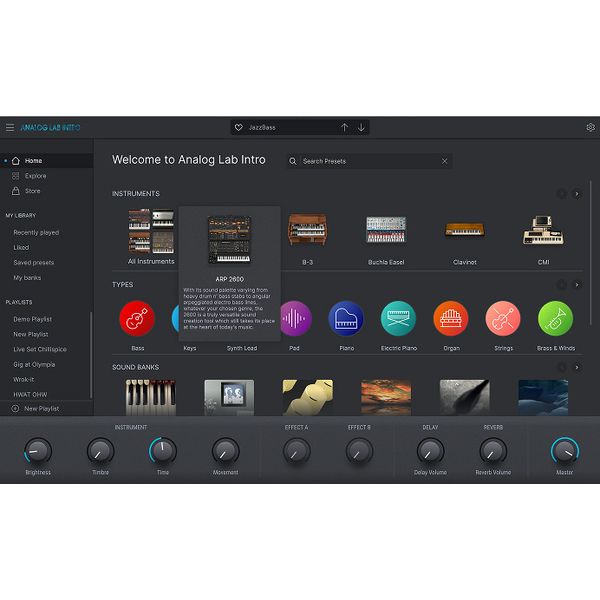The image size is (600, 600).
Task: Click the Delay Volume knob
Action: tap(430, 451)
